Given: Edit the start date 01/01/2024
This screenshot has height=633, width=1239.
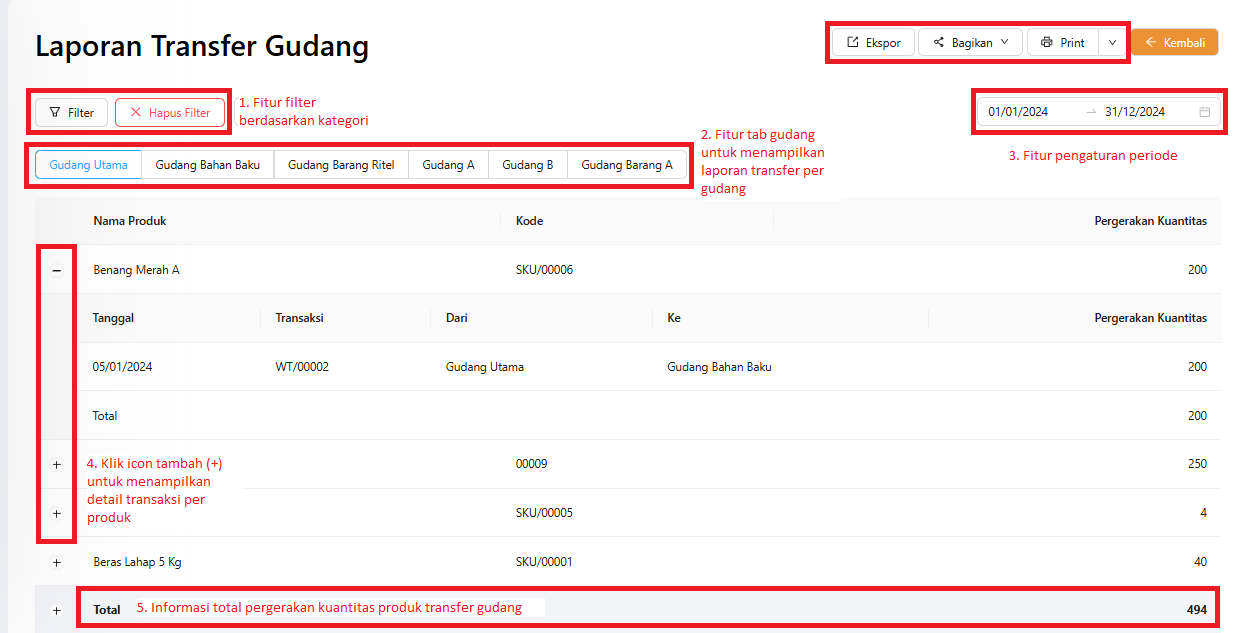Looking at the screenshot, I should 1018,112.
